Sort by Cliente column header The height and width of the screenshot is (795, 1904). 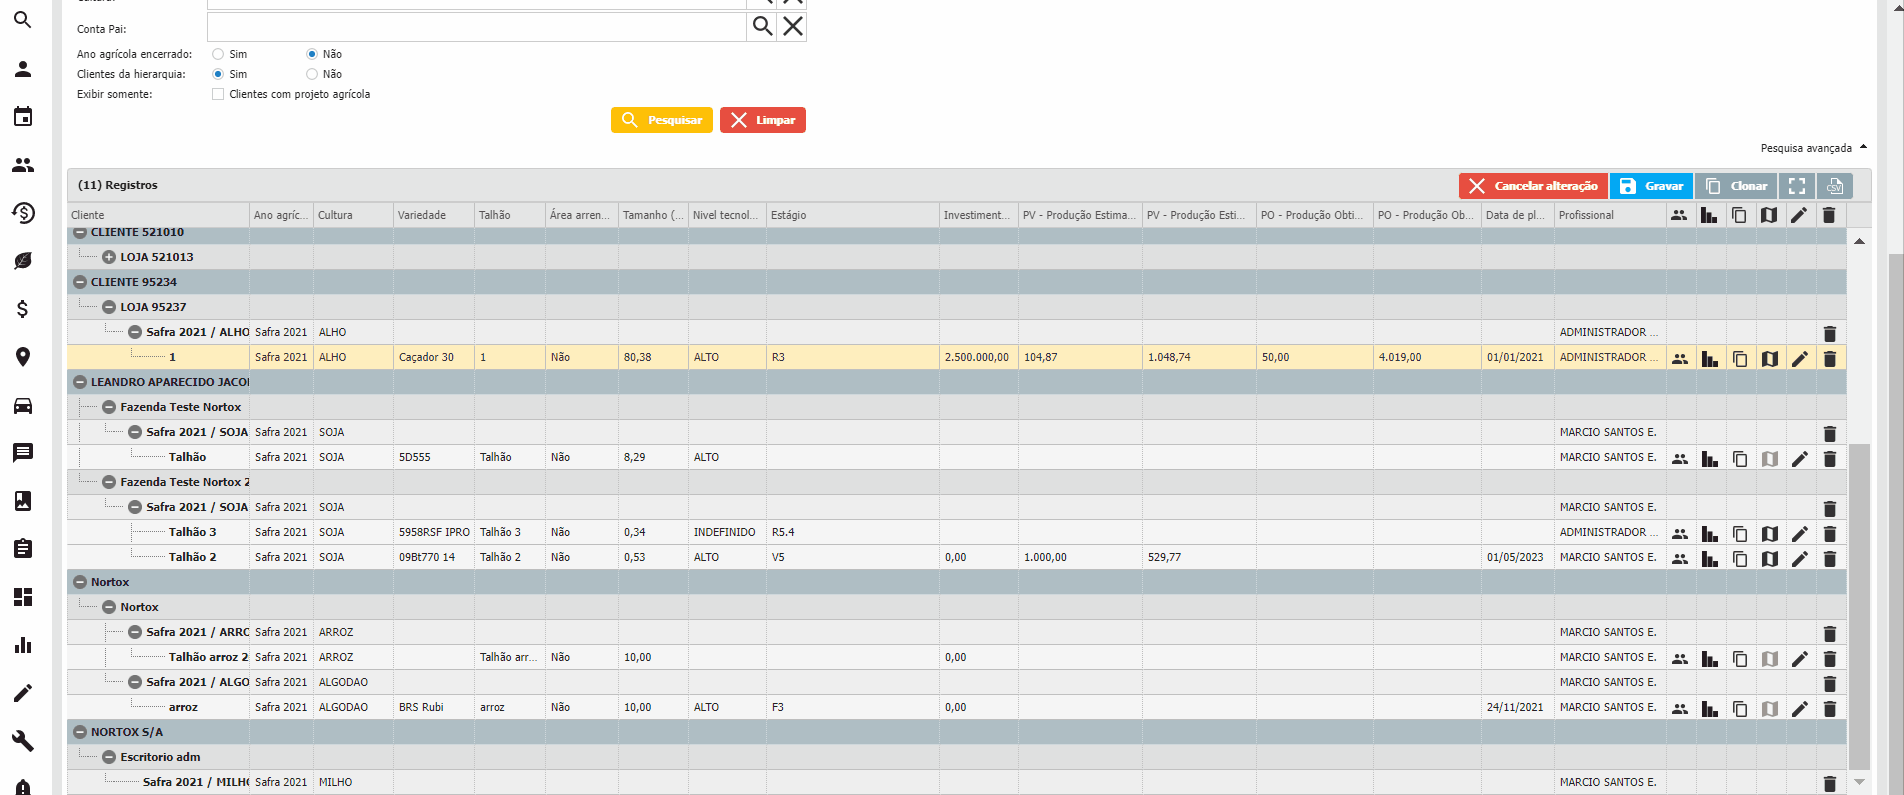(158, 215)
